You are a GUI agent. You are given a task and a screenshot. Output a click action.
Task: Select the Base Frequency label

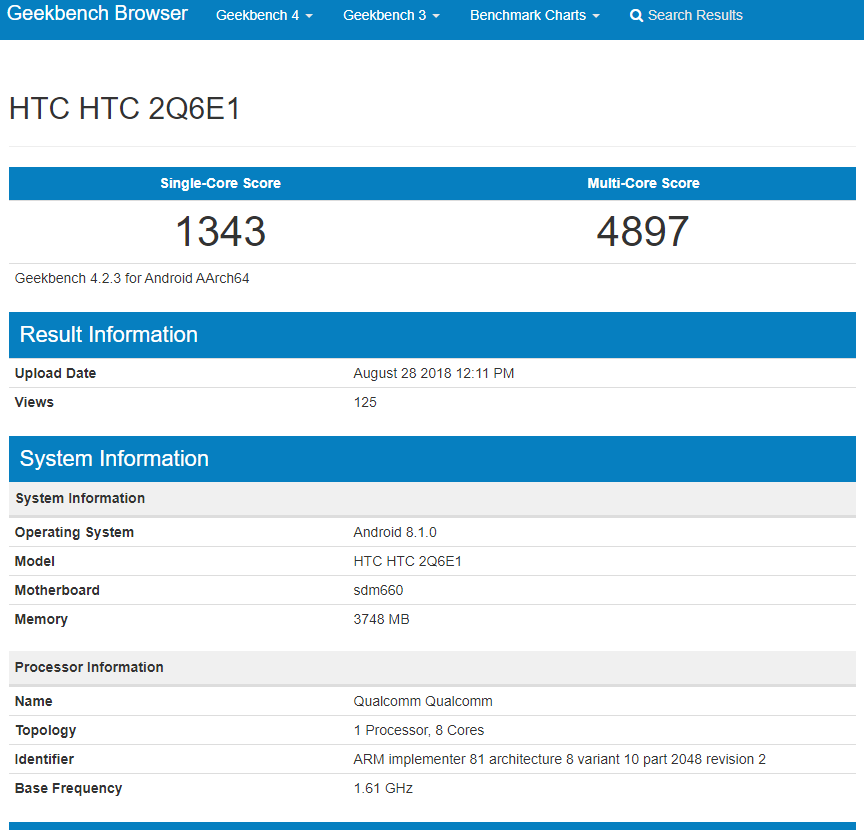(x=68, y=789)
